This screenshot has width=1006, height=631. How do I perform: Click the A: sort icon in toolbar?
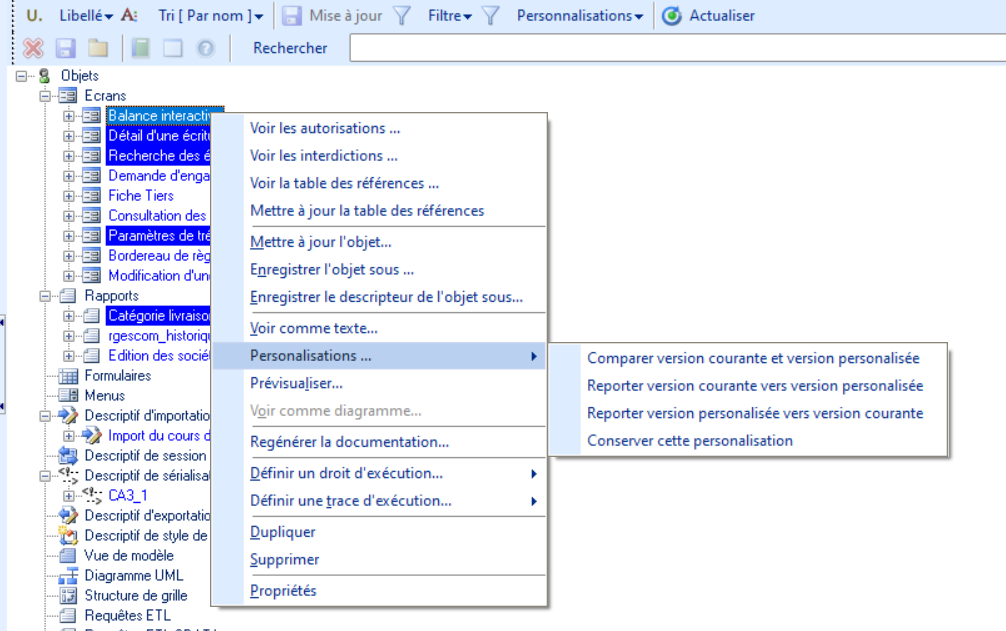pos(129,15)
